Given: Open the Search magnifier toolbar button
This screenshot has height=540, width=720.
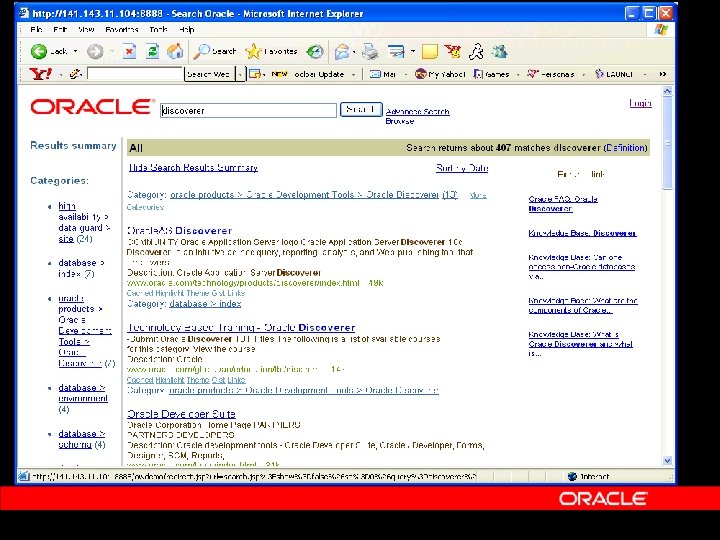Looking at the screenshot, I should 214,51.
